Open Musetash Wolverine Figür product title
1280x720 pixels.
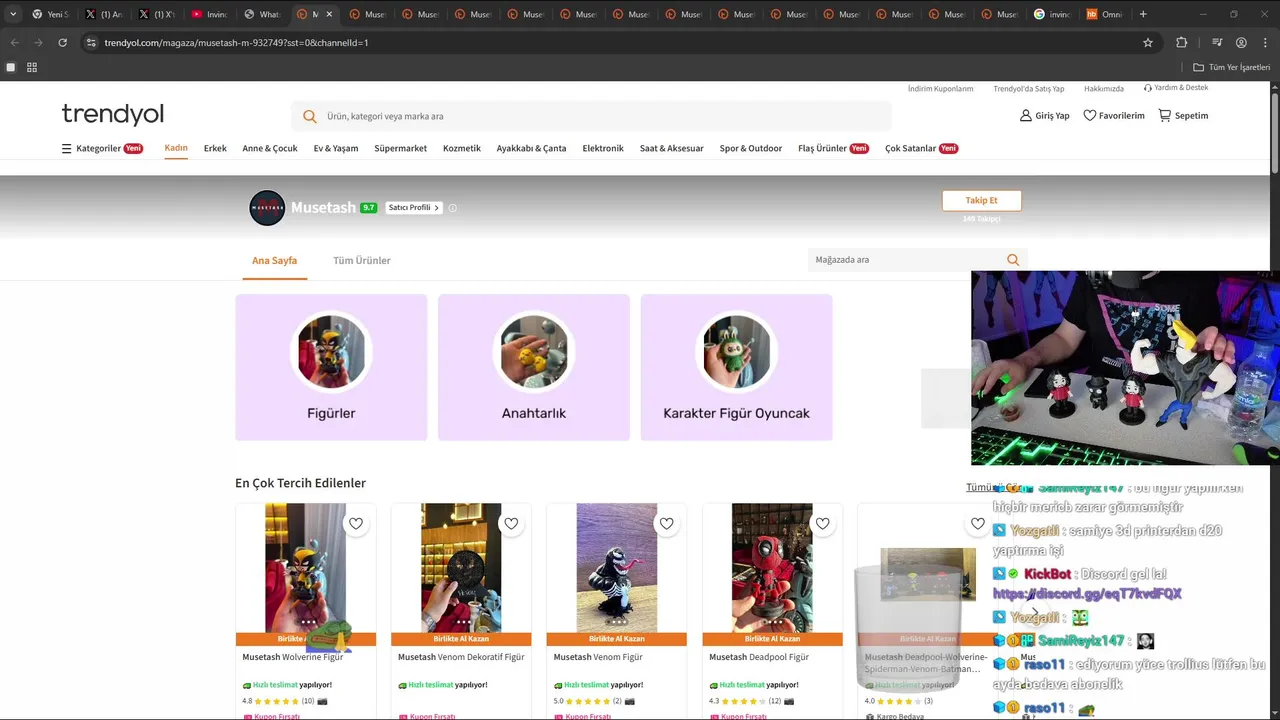tap(293, 658)
